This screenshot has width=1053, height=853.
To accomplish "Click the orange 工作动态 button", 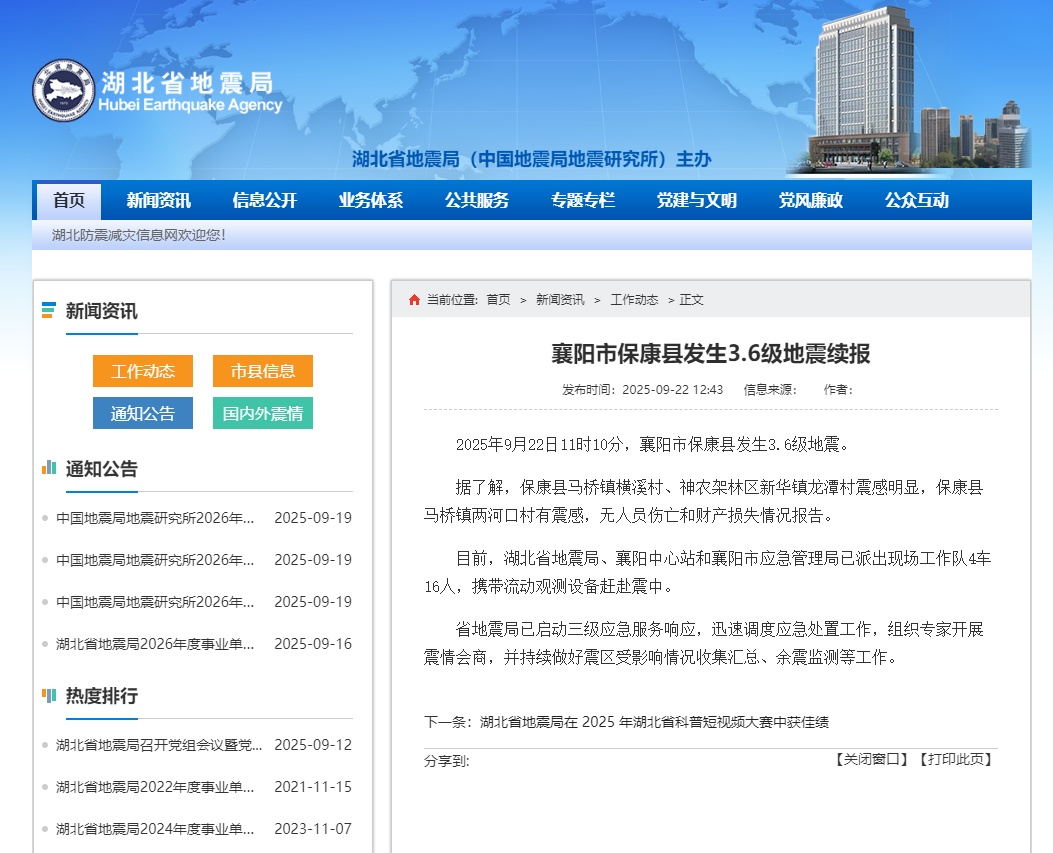I will [143, 371].
